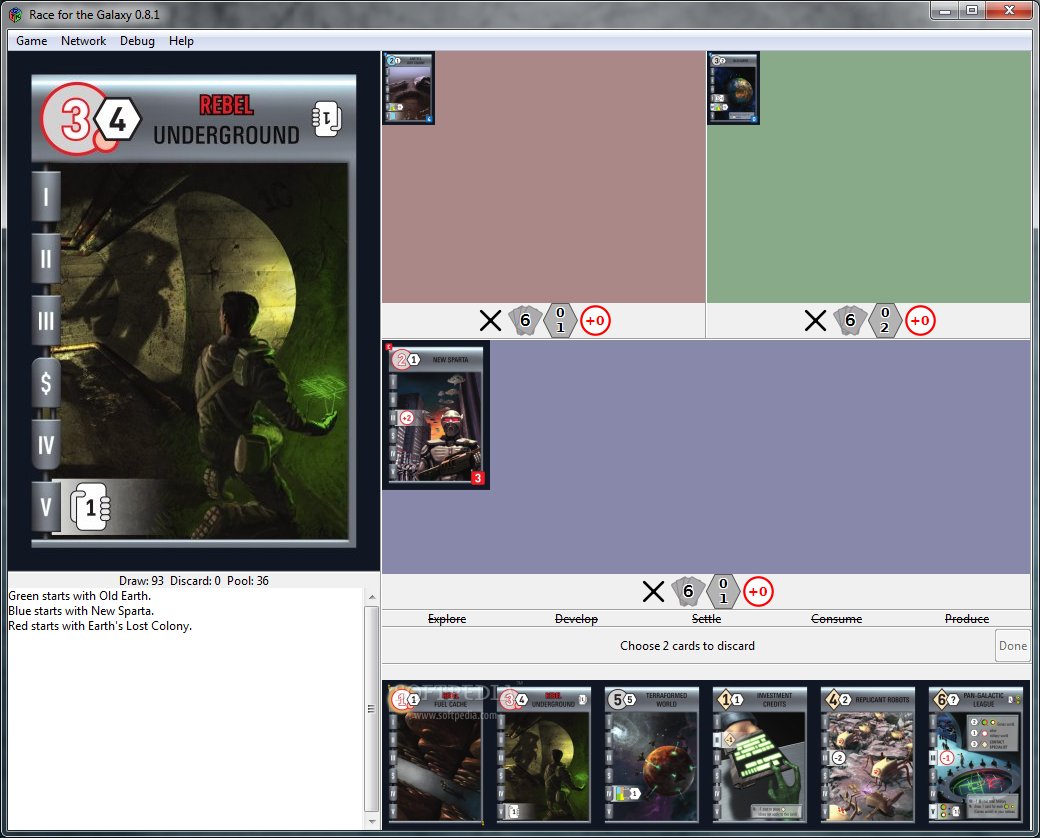Click phase IV tab on large card preview
The width and height of the screenshot is (1040, 838).
tap(46, 445)
